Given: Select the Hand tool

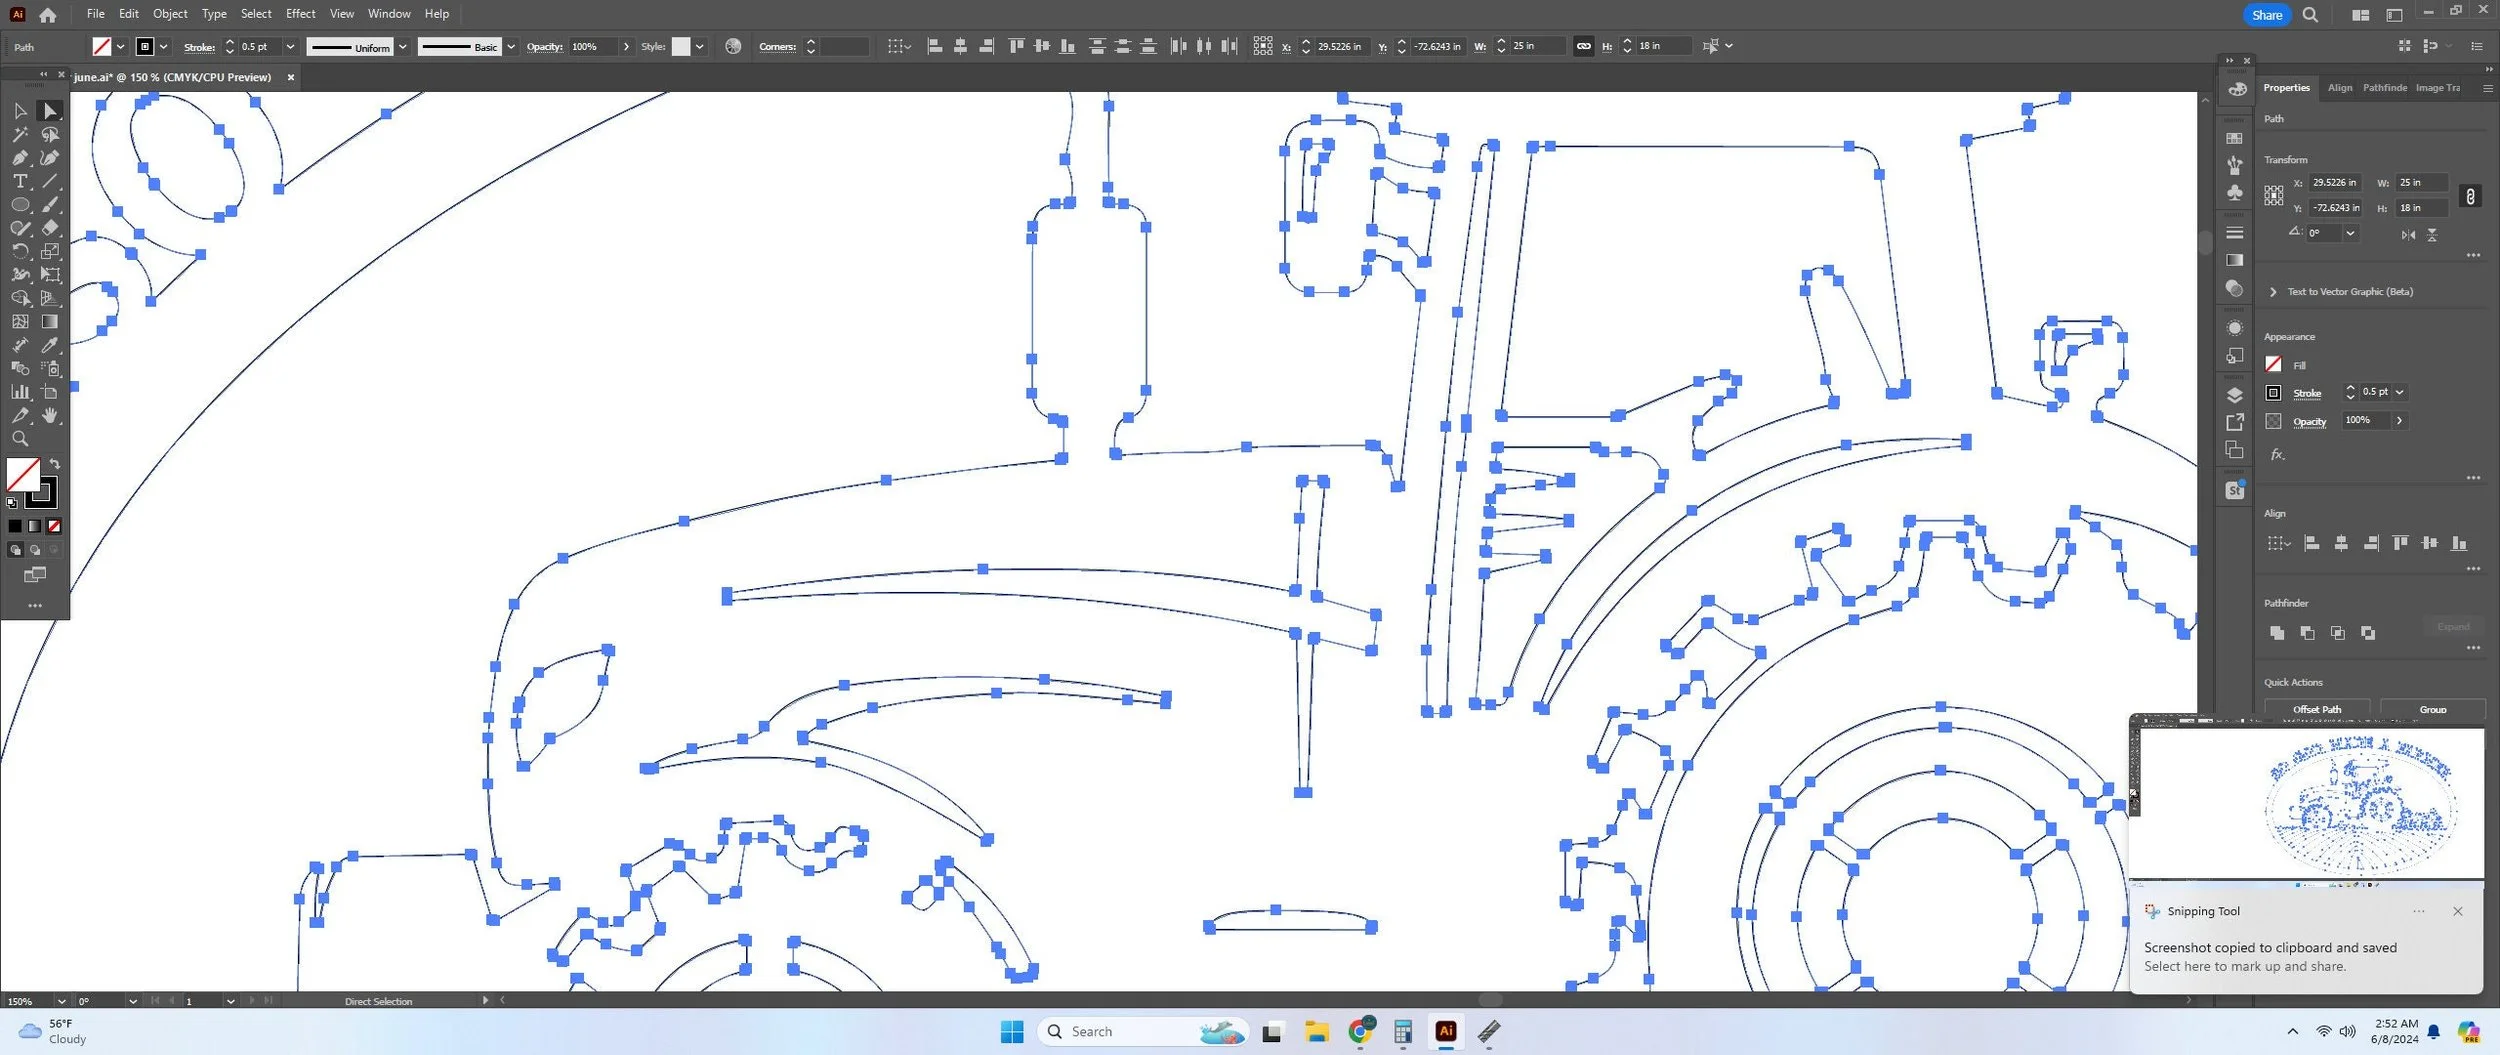Looking at the screenshot, I should pyautogui.click(x=50, y=415).
